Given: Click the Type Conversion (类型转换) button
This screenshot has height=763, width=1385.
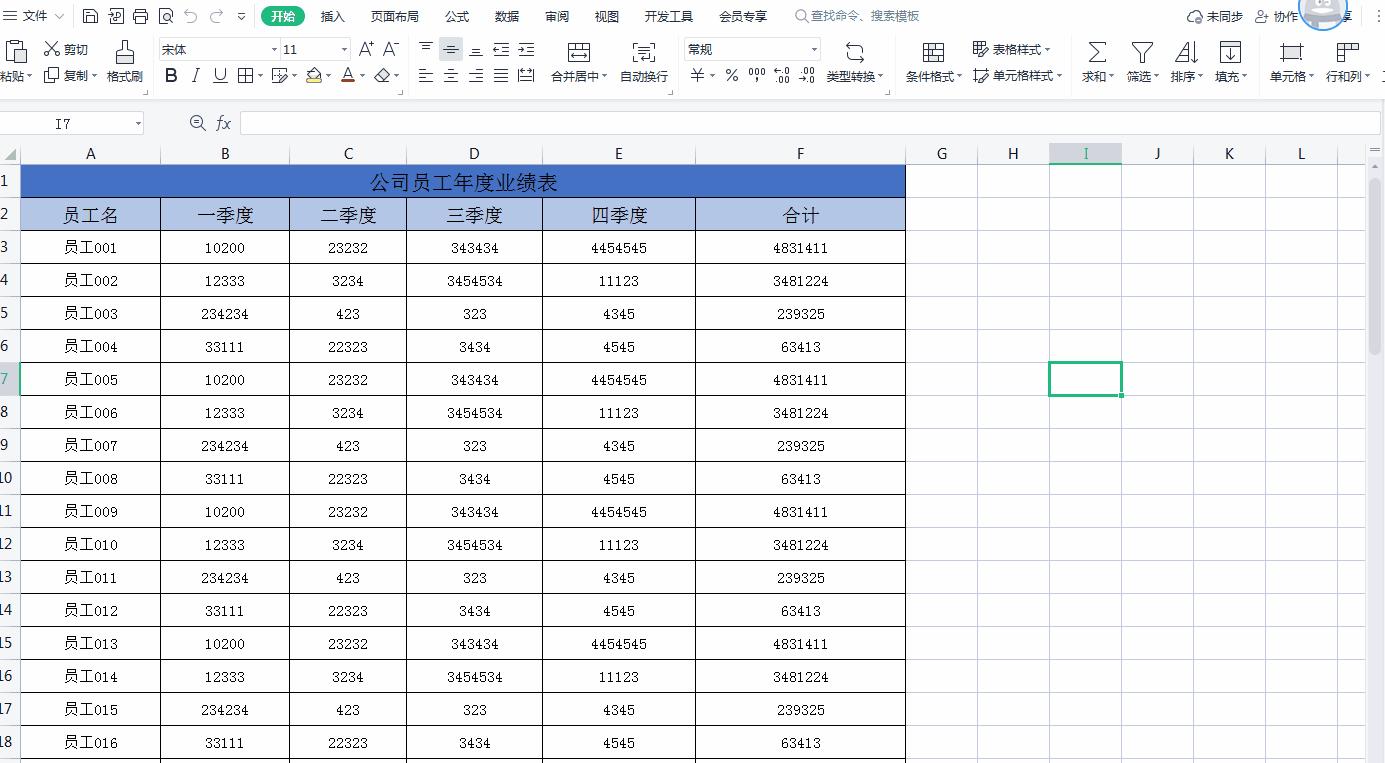Looking at the screenshot, I should [856, 61].
